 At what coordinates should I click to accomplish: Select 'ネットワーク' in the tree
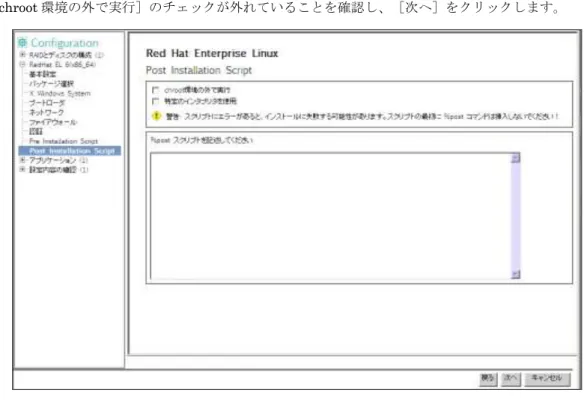pyautogui.click(x=47, y=112)
